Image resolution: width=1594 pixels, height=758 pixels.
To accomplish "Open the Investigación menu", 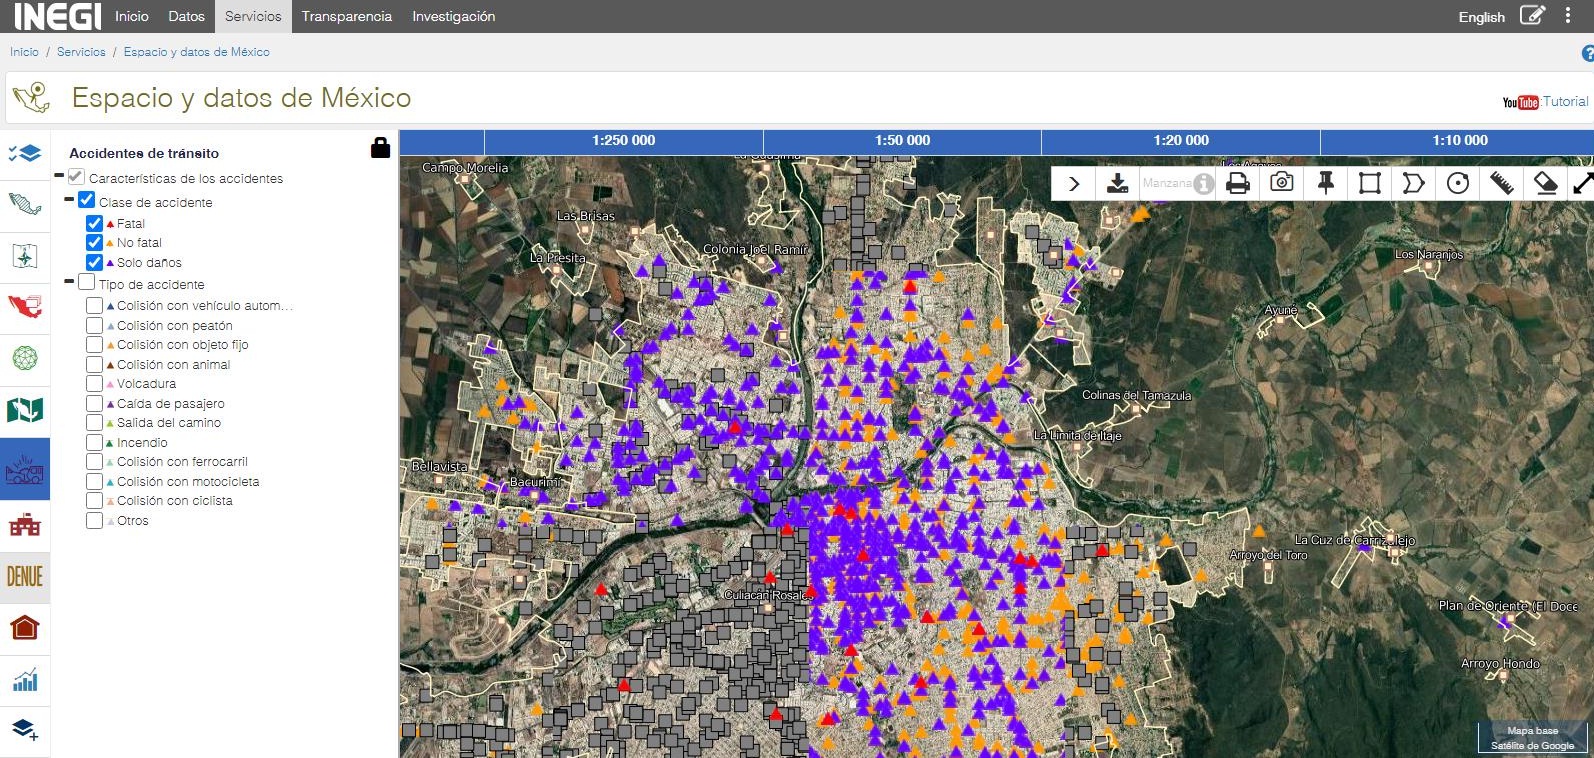I will pos(454,16).
